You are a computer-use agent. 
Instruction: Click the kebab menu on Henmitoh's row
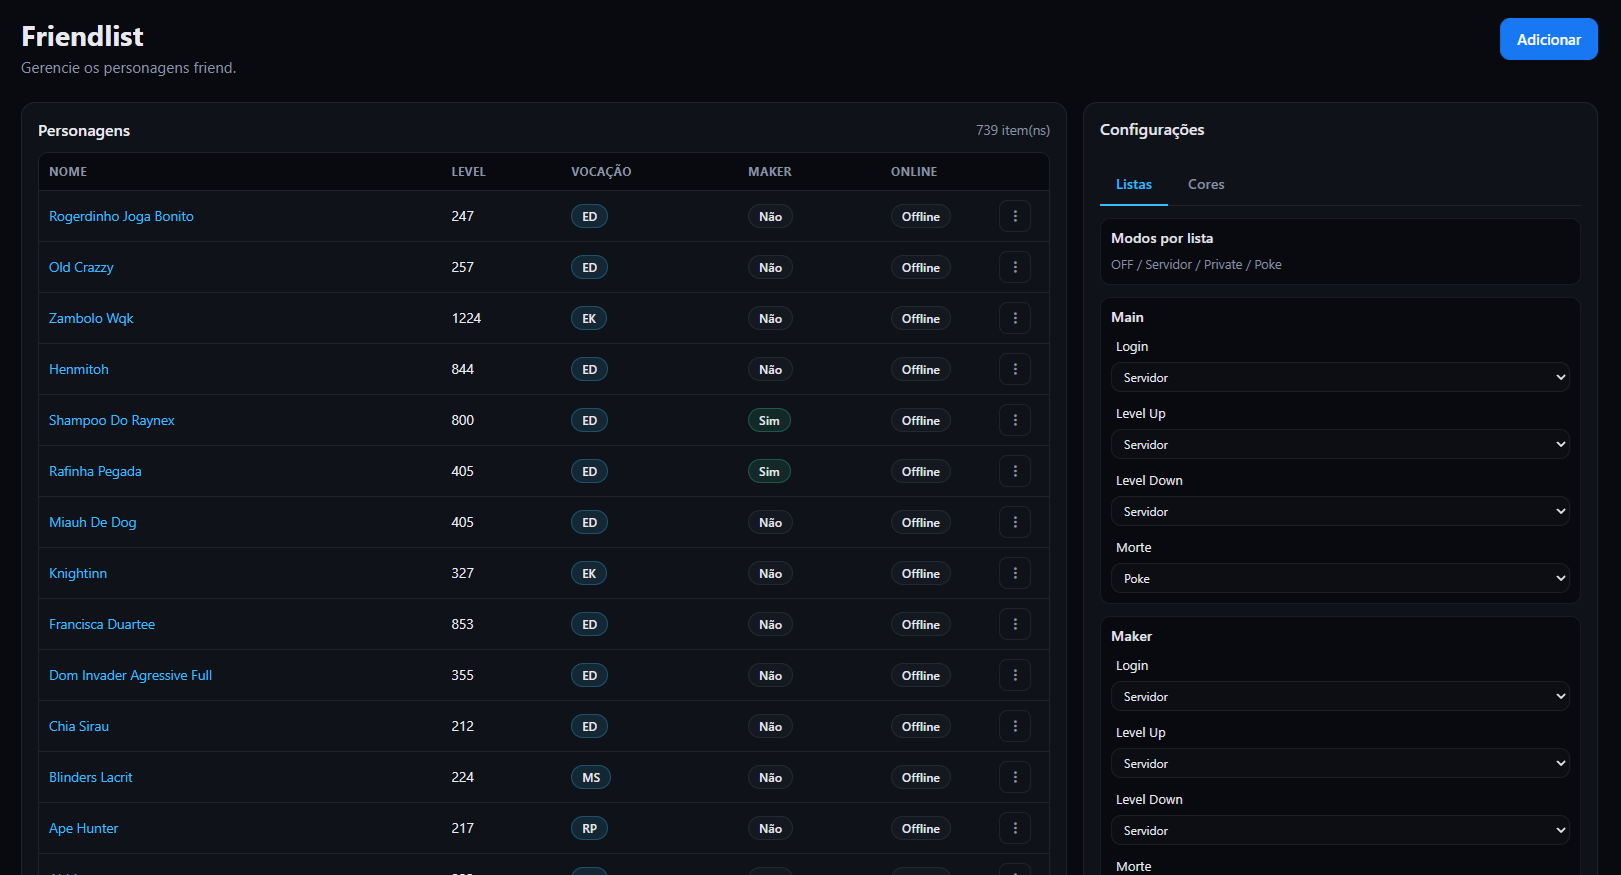(1015, 369)
